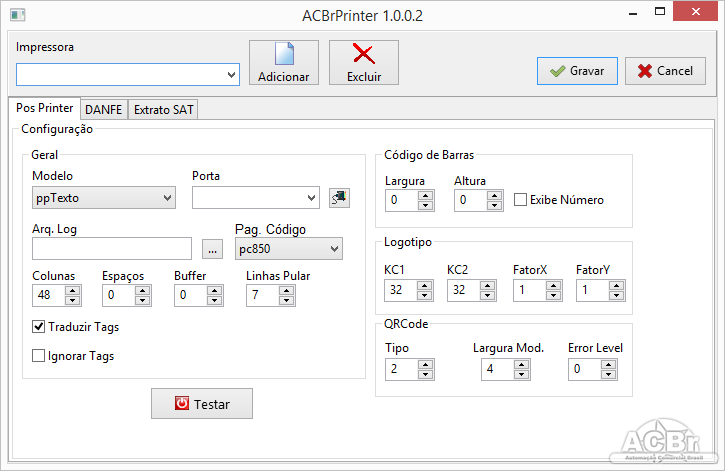This screenshot has height=471, width=725.
Task: Increase the logo KC1 value
Action: point(424,285)
